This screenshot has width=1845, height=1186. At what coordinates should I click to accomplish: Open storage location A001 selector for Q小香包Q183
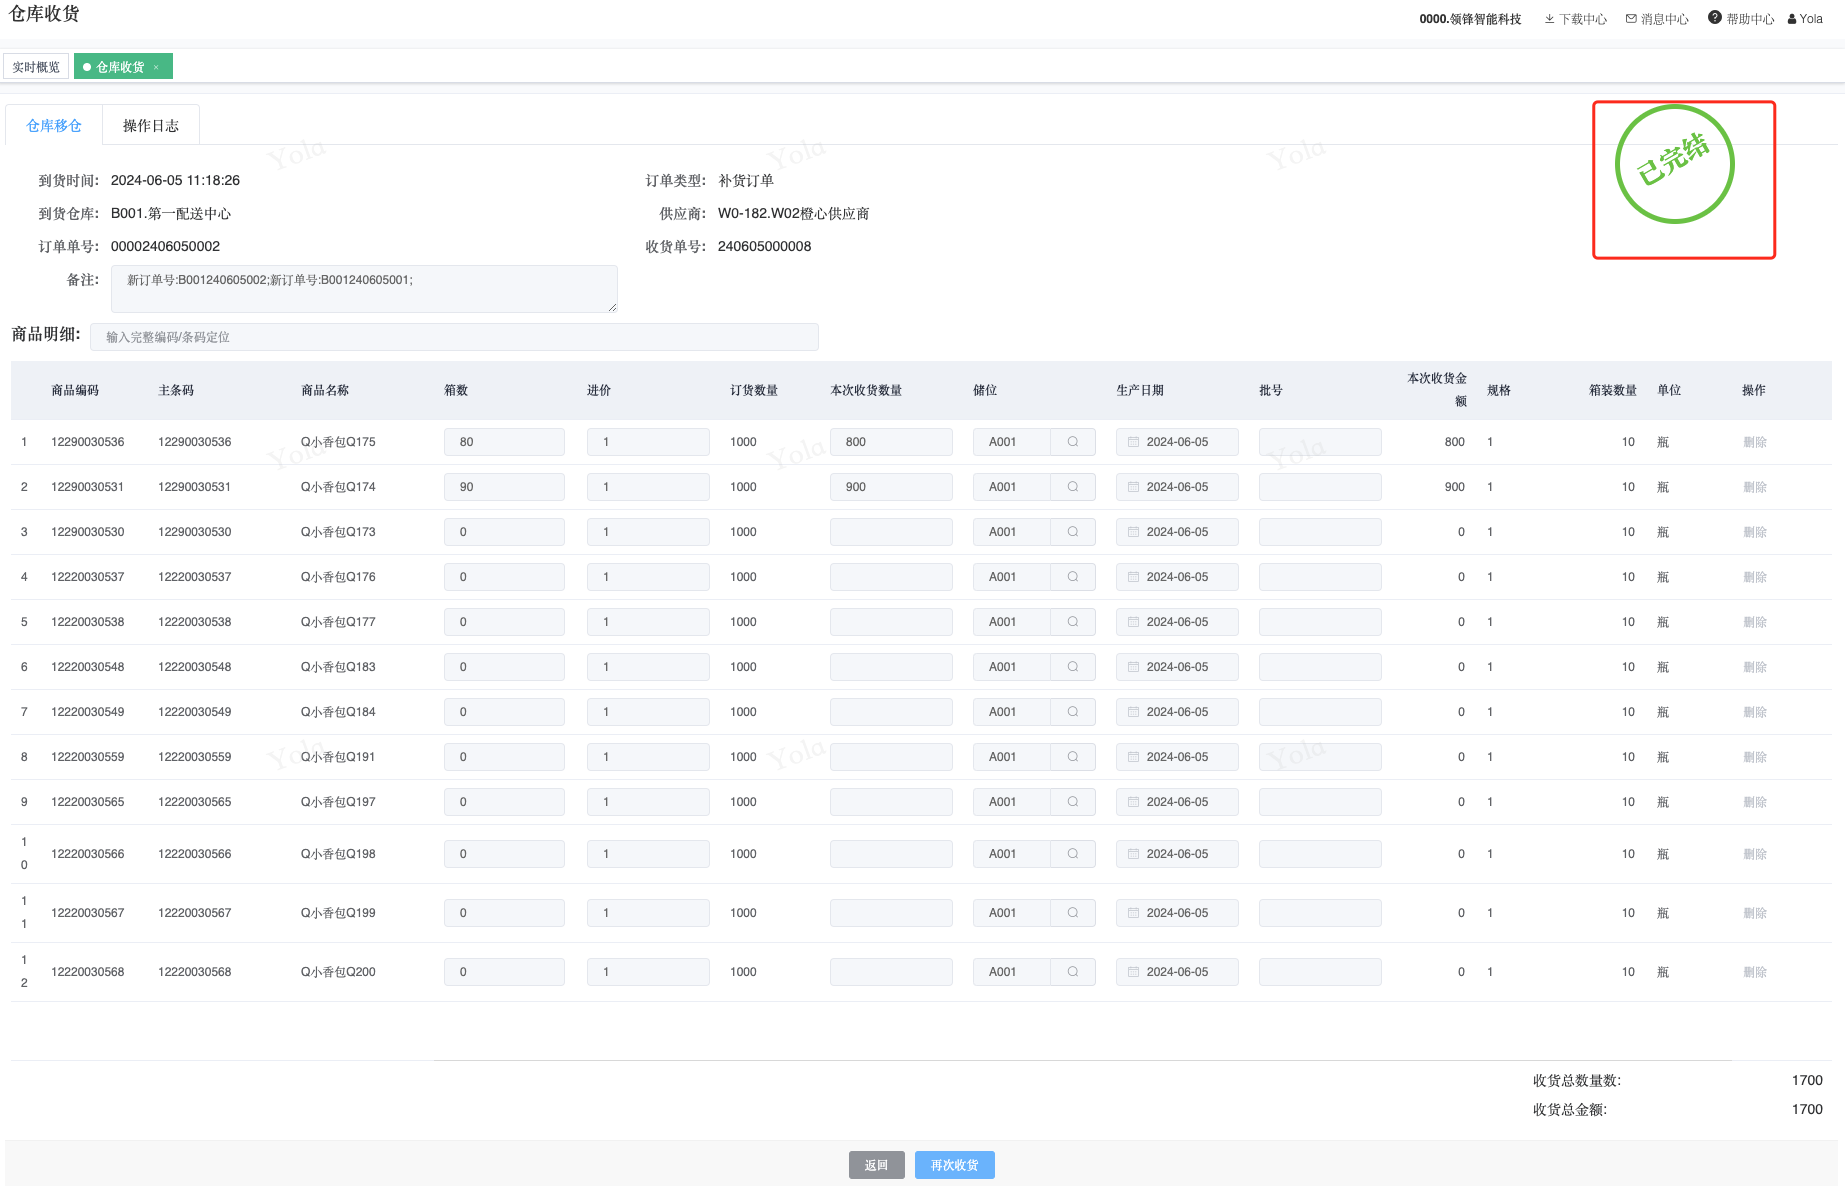(x=1011, y=667)
